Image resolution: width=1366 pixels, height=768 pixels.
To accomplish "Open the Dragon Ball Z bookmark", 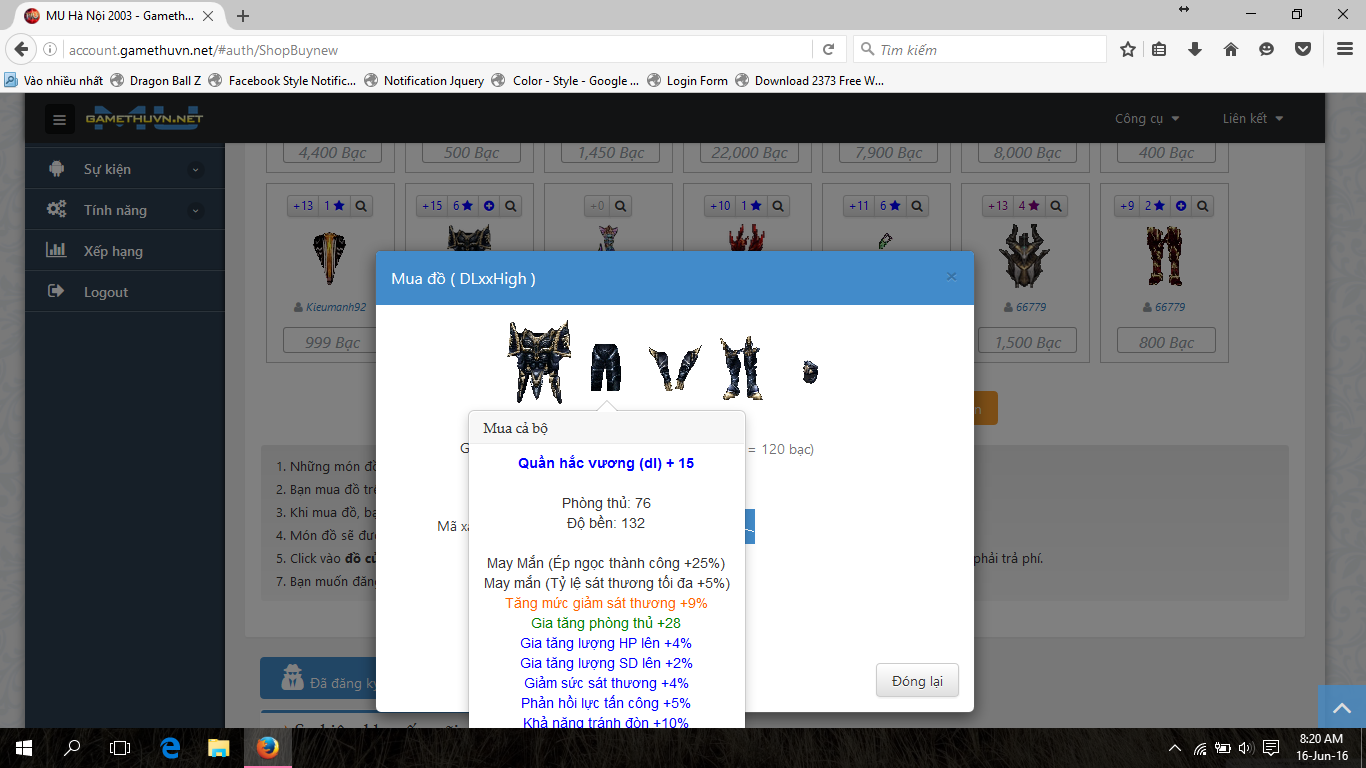I will (156, 81).
